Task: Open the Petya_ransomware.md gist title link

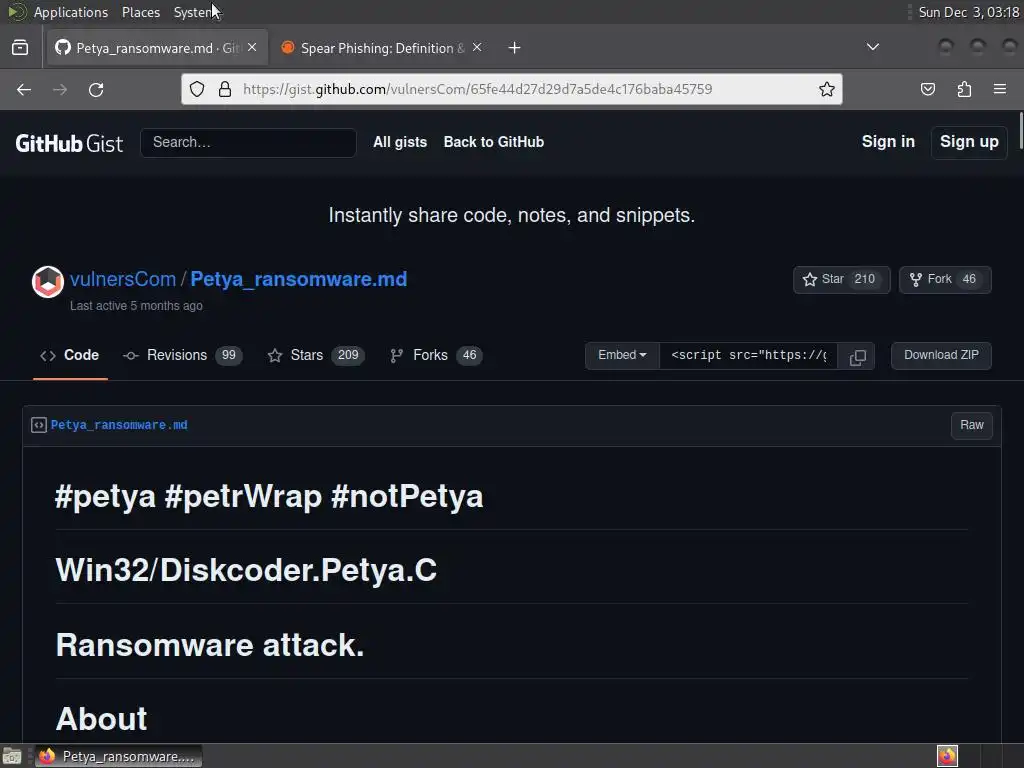Action: (298, 280)
